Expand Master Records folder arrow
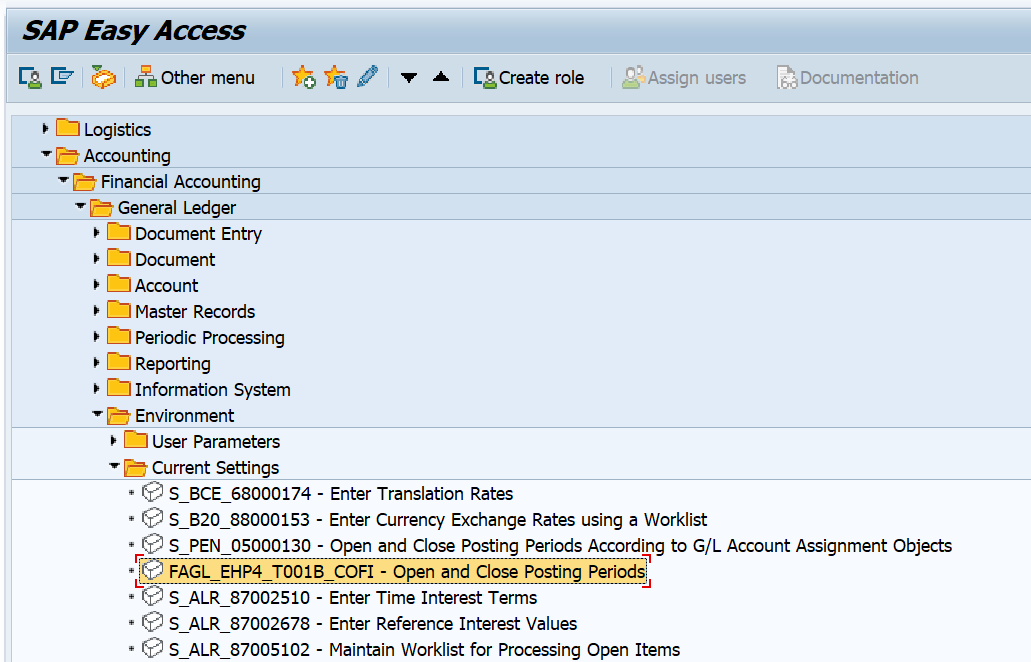Viewport: 1031px width, 662px height. pyautogui.click(x=96, y=310)
